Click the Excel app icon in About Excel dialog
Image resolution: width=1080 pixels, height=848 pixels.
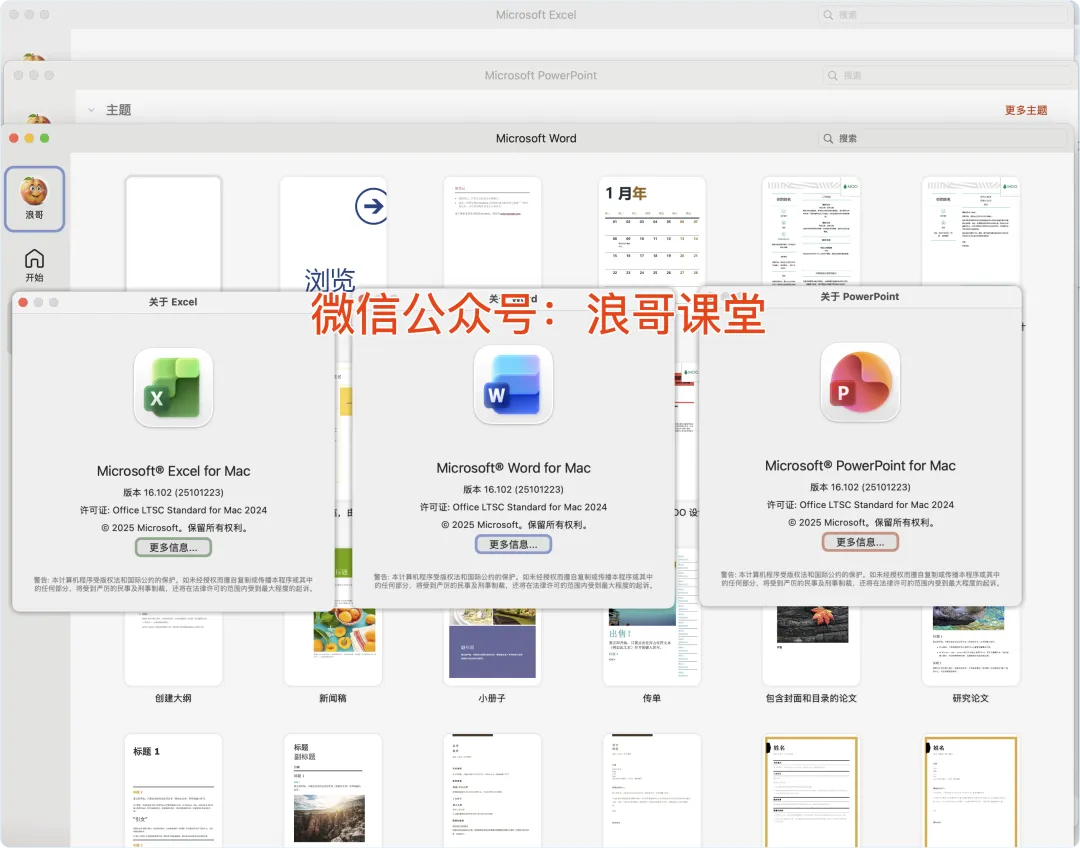tap(173, 388)
